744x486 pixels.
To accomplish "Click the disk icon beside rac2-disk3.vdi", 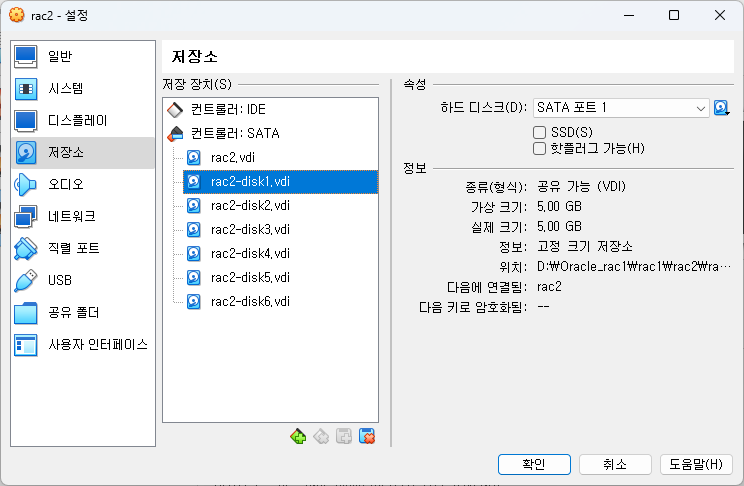I will 194,230.
